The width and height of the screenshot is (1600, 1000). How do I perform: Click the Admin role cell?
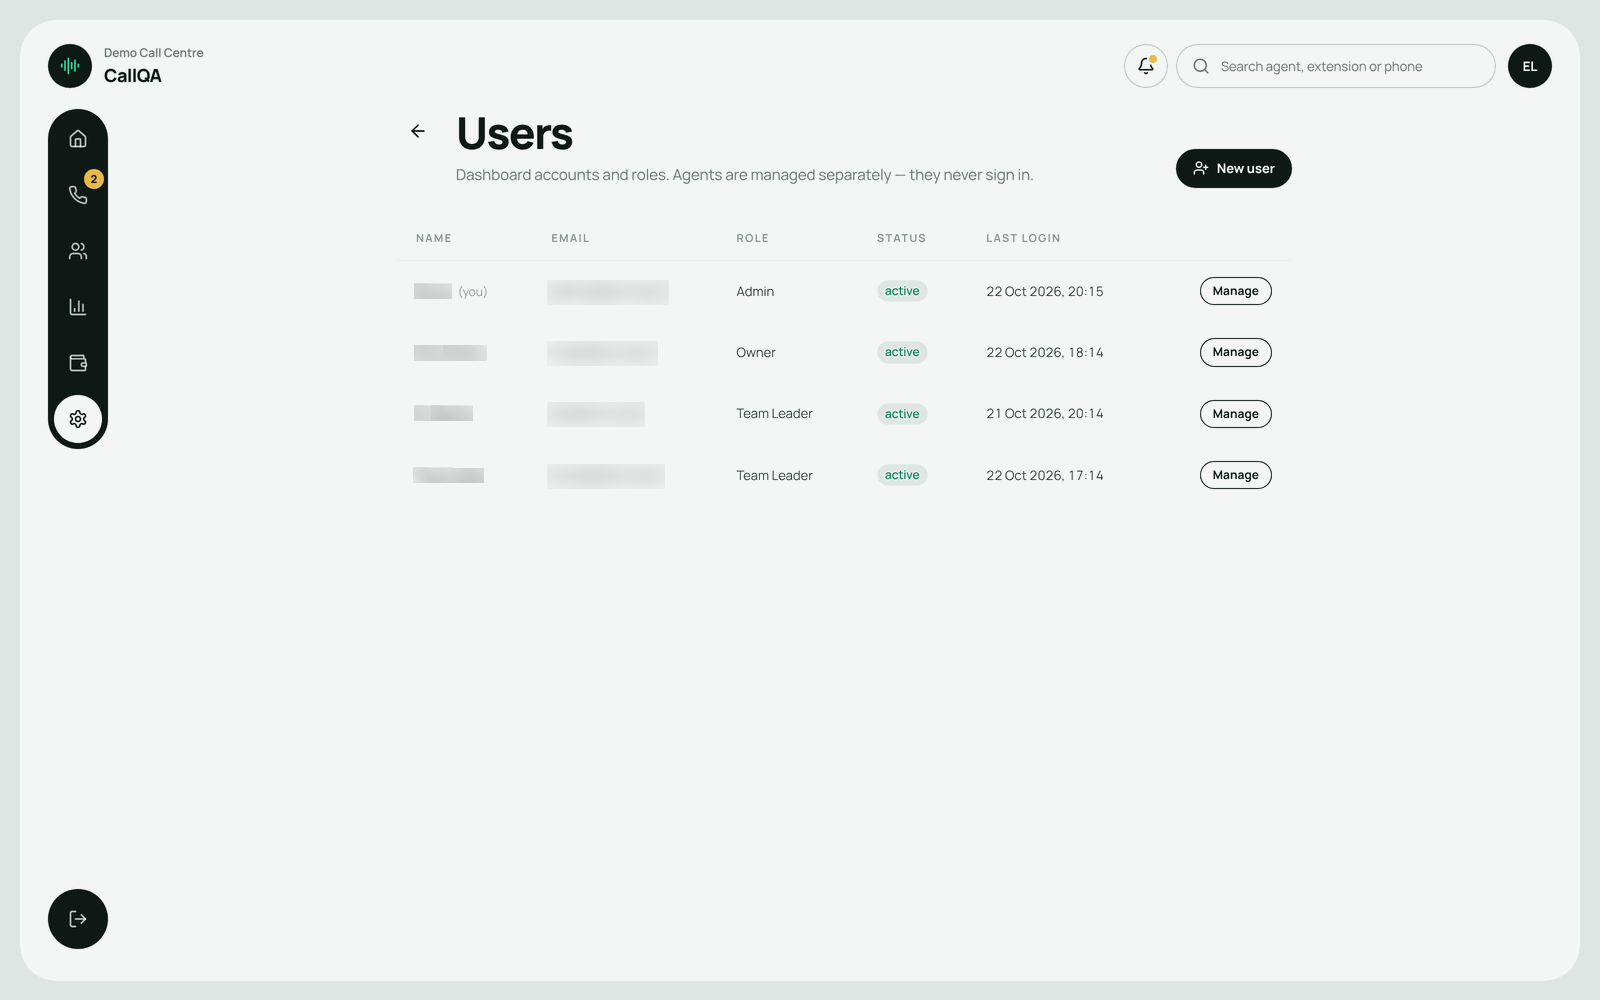755,291
